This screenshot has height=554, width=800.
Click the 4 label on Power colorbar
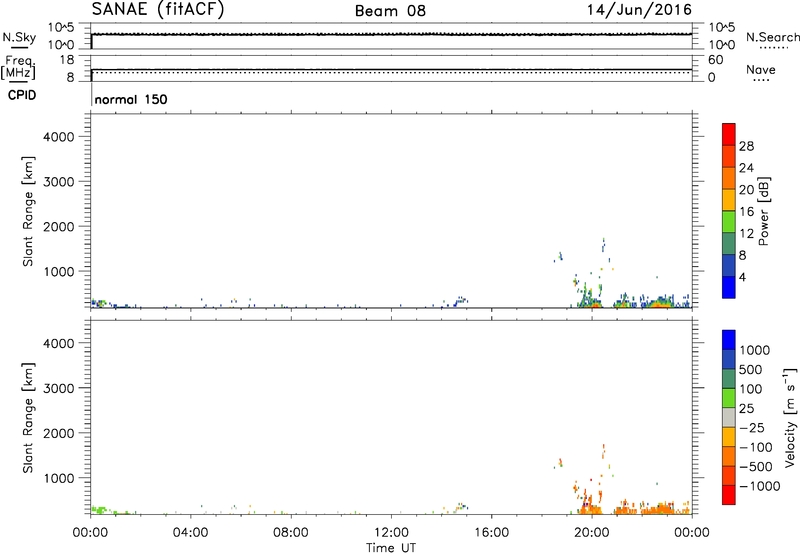[743, 277]
